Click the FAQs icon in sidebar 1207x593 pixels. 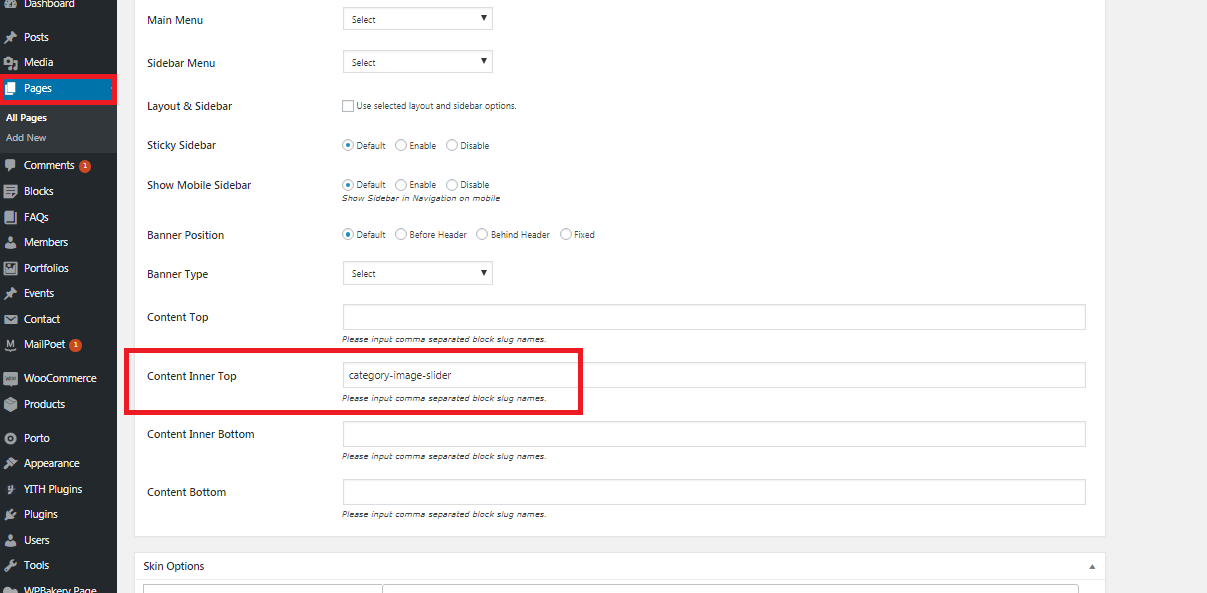click(11, 217)
